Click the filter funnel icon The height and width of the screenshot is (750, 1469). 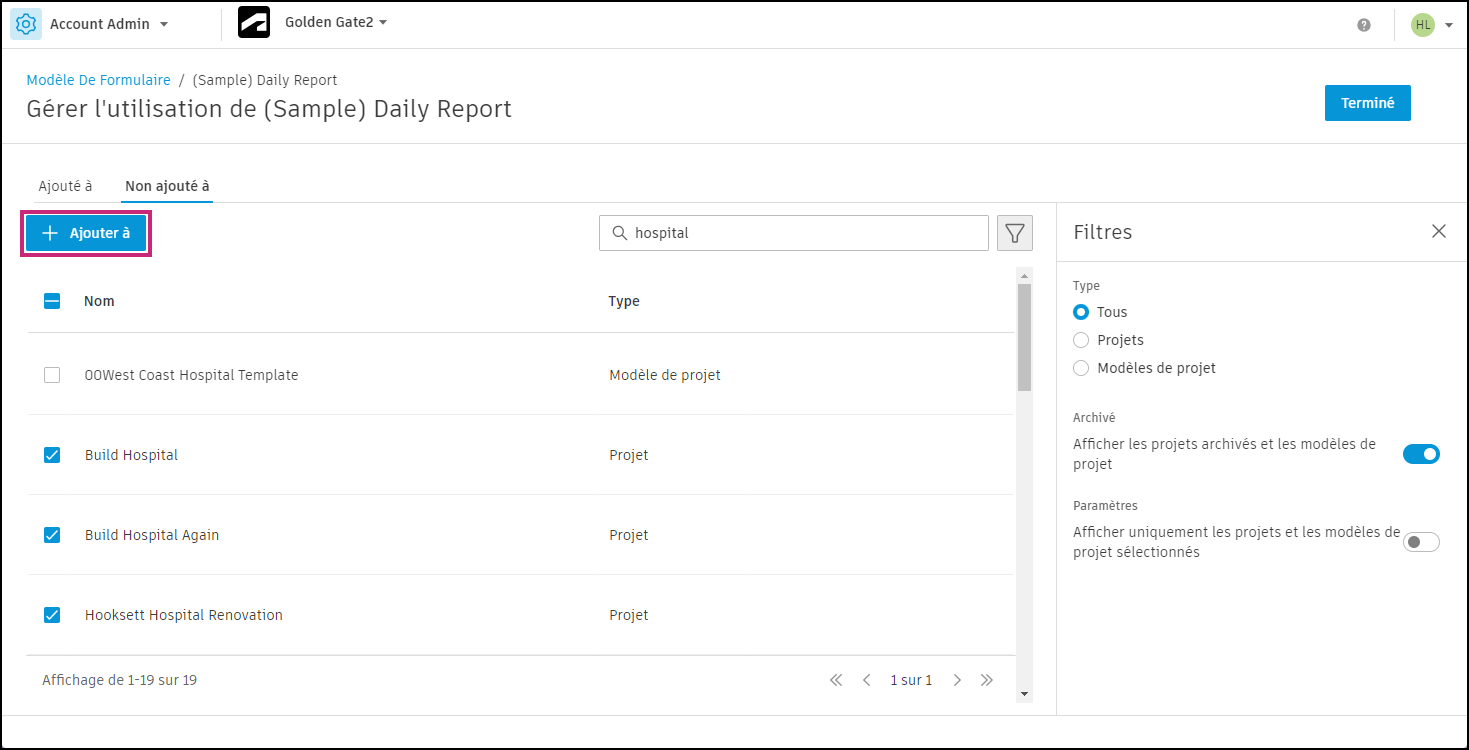pos(1015,233)
